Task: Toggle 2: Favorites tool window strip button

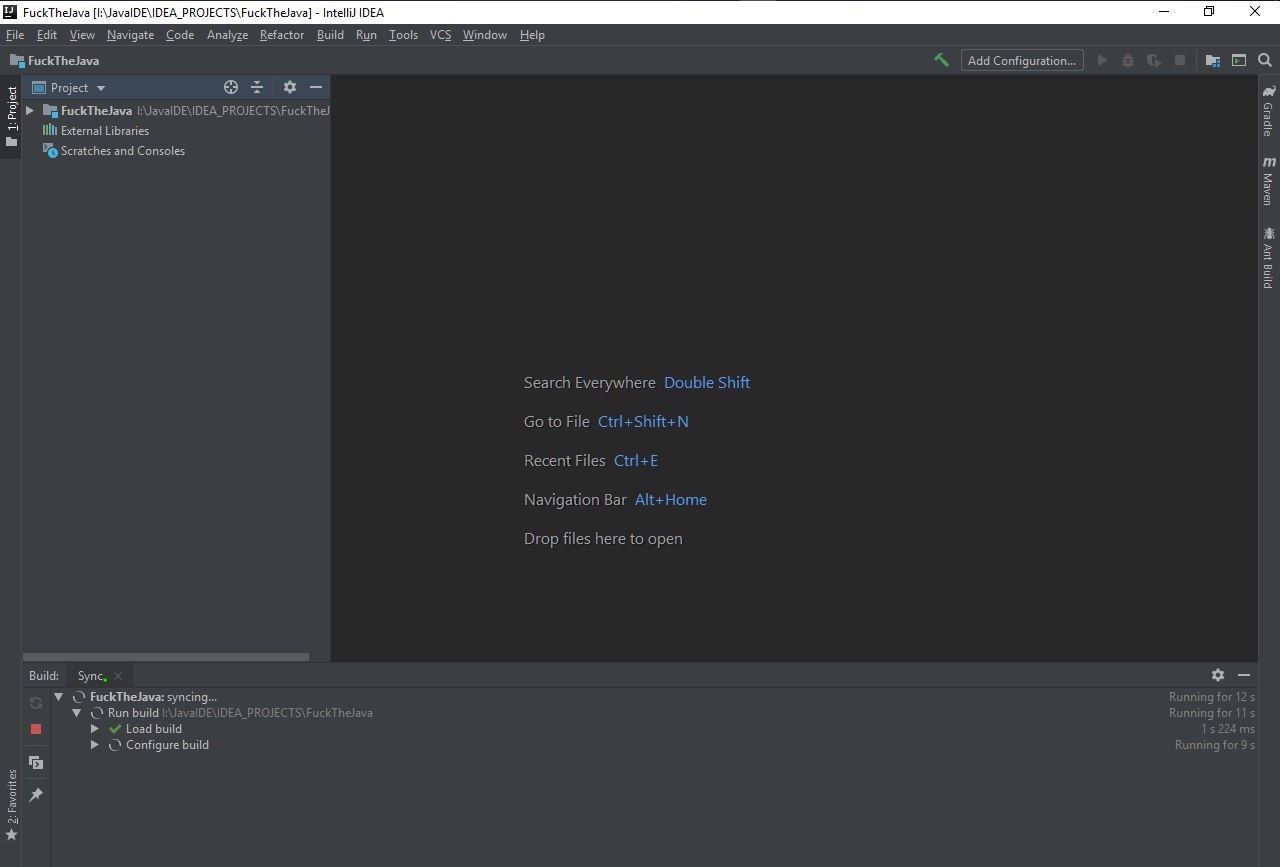Action: 11,804
